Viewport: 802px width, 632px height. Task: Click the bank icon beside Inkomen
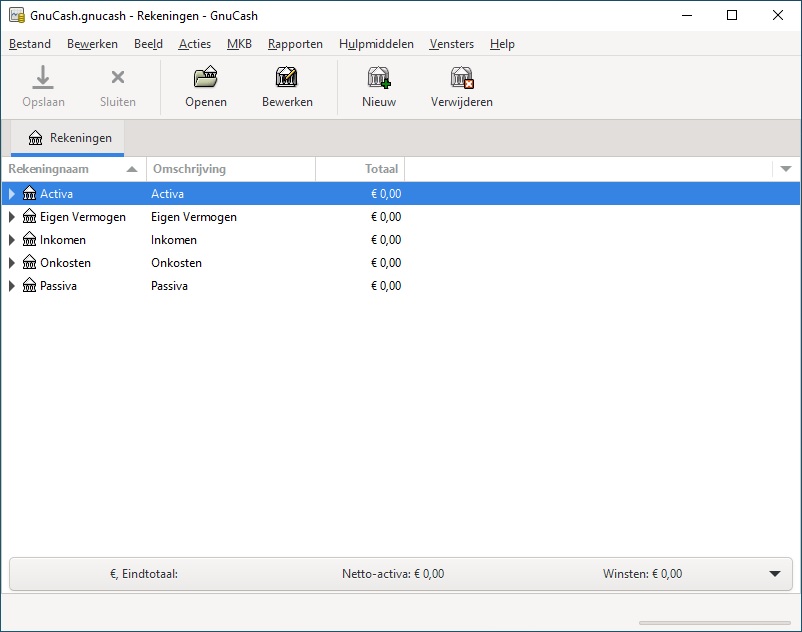tap(29, 240)
